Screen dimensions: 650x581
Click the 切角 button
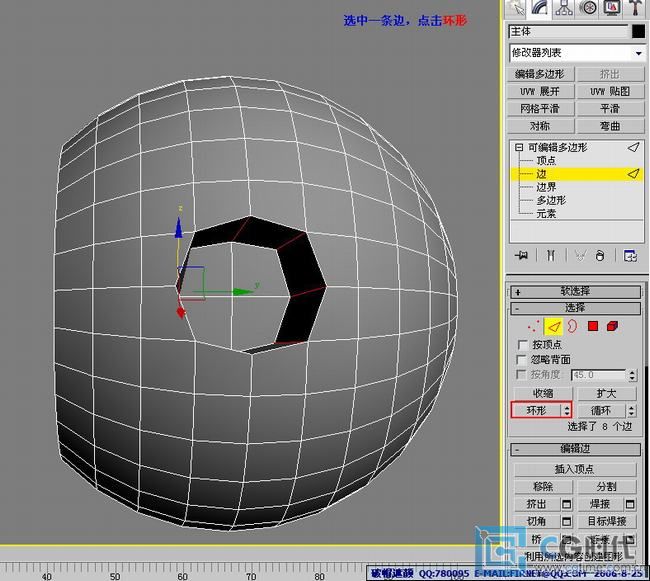pyautogui.click(x=537, y=521)
